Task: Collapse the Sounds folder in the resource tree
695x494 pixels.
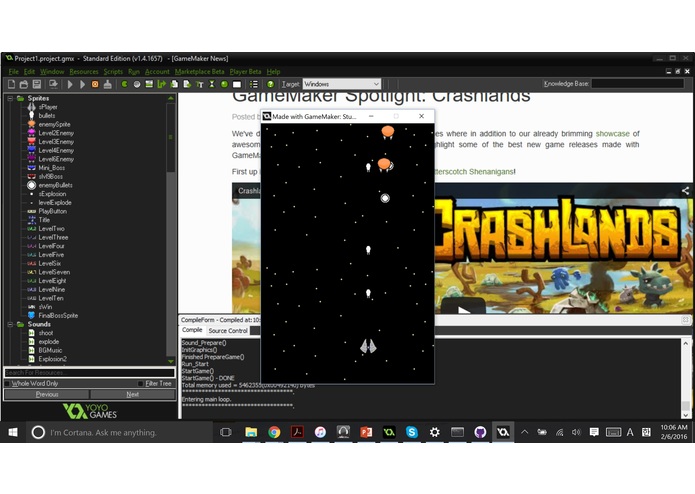Action: (x=10, y=324)
